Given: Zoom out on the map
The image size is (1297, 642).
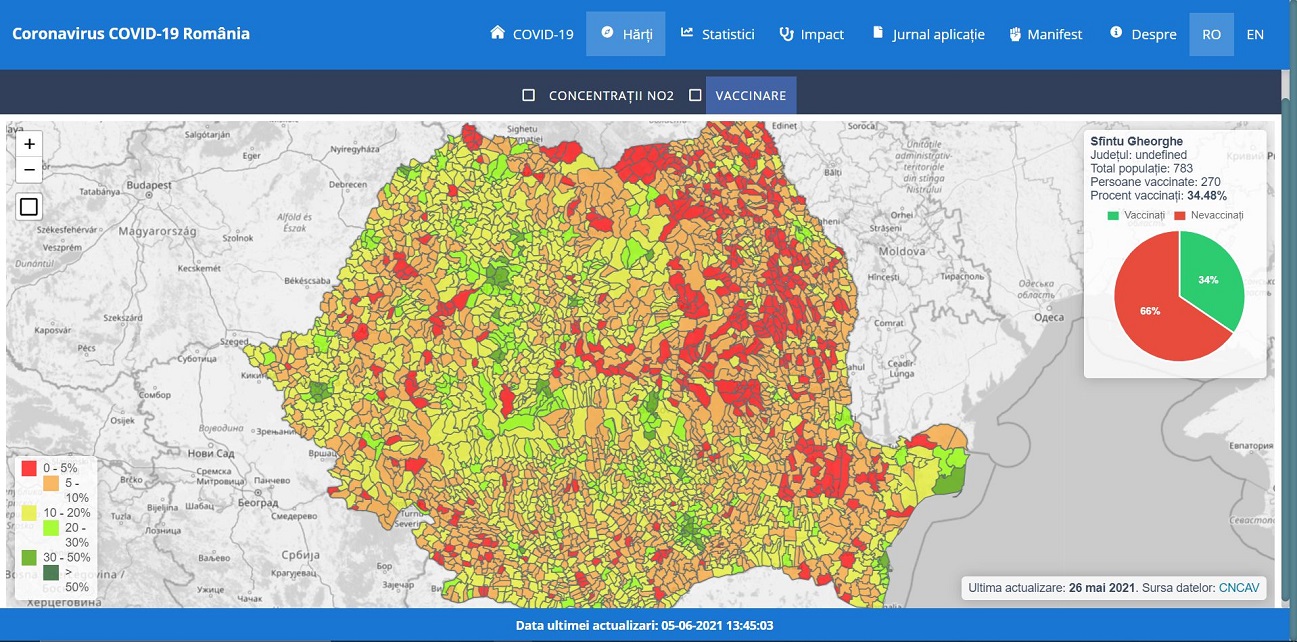Looking at the screenshot, I should coord(29,169).
